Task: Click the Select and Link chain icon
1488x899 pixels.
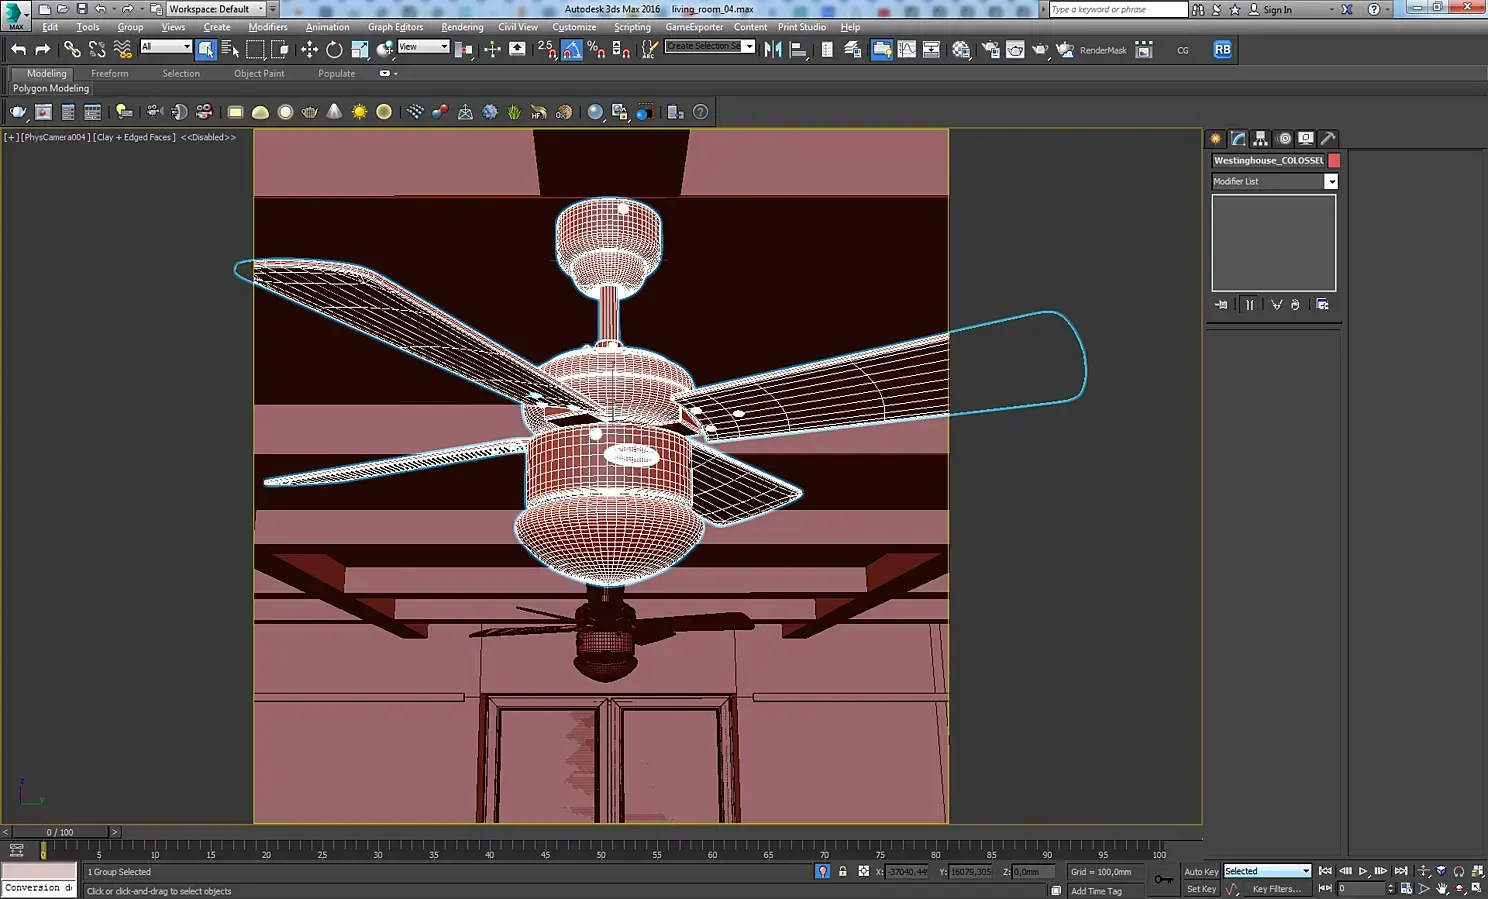Action: [x=72, y=49]
